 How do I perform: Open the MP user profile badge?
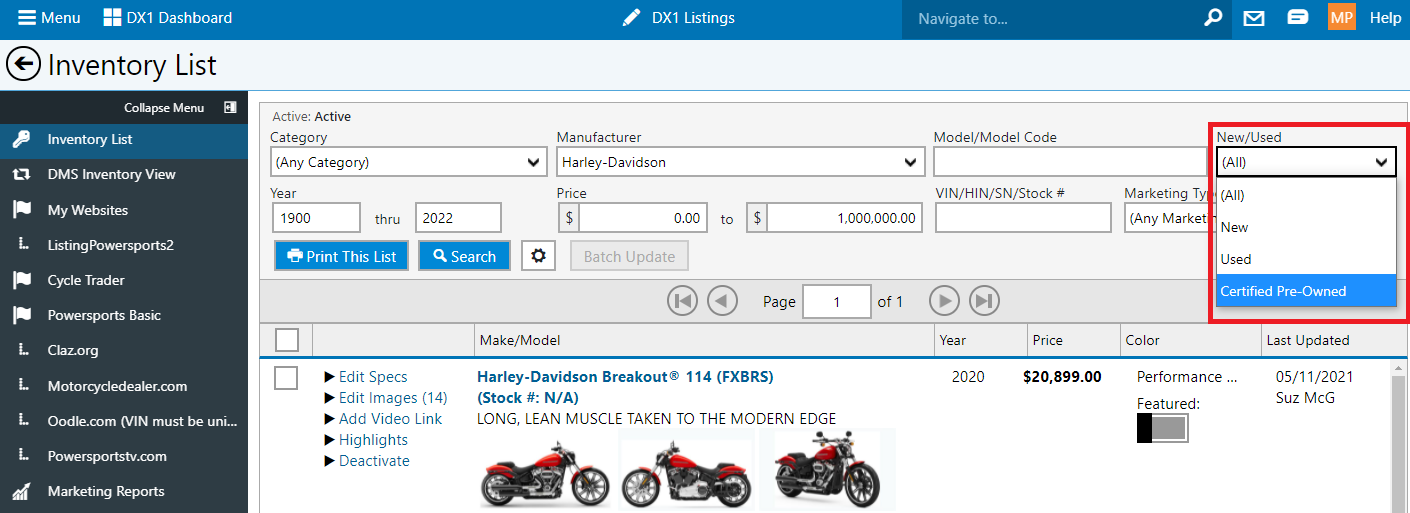(x=1342, y=18)
